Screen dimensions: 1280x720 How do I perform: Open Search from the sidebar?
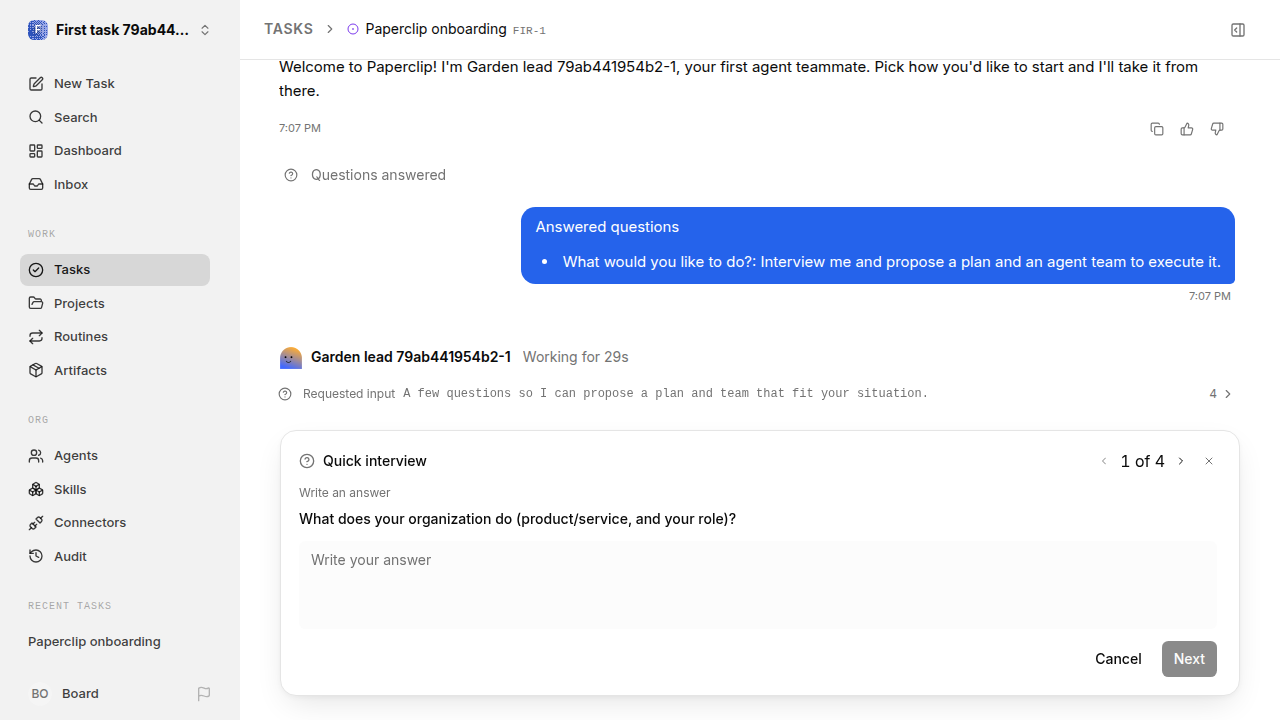tap(115, 117)
